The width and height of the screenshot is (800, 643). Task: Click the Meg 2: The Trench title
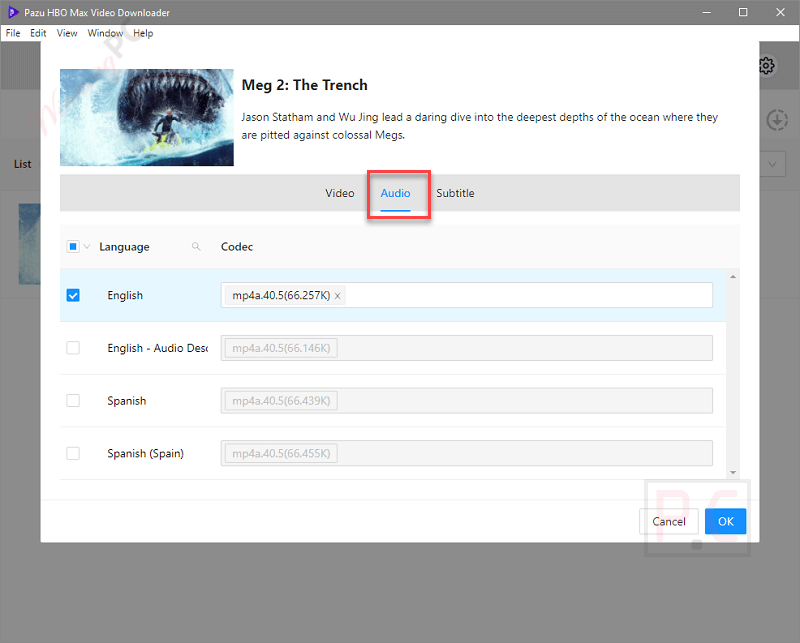[305, 85]
